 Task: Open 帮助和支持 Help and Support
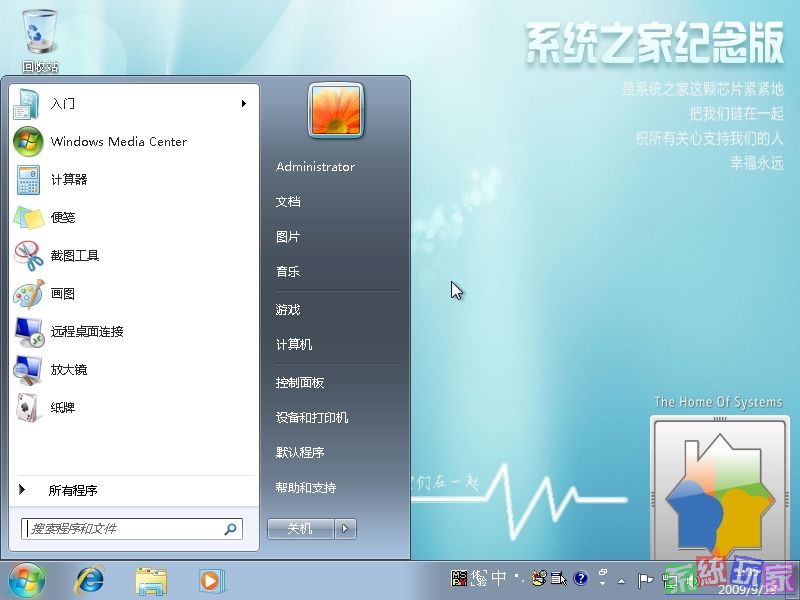306,488
